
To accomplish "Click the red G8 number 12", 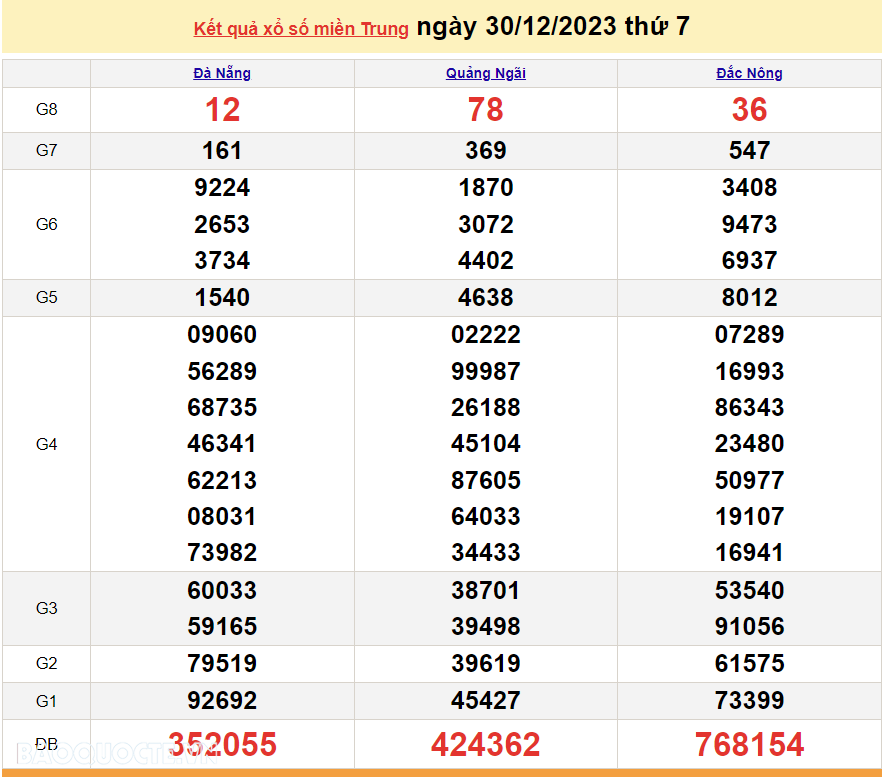I will pyautogui.click(x=222, y=110).
